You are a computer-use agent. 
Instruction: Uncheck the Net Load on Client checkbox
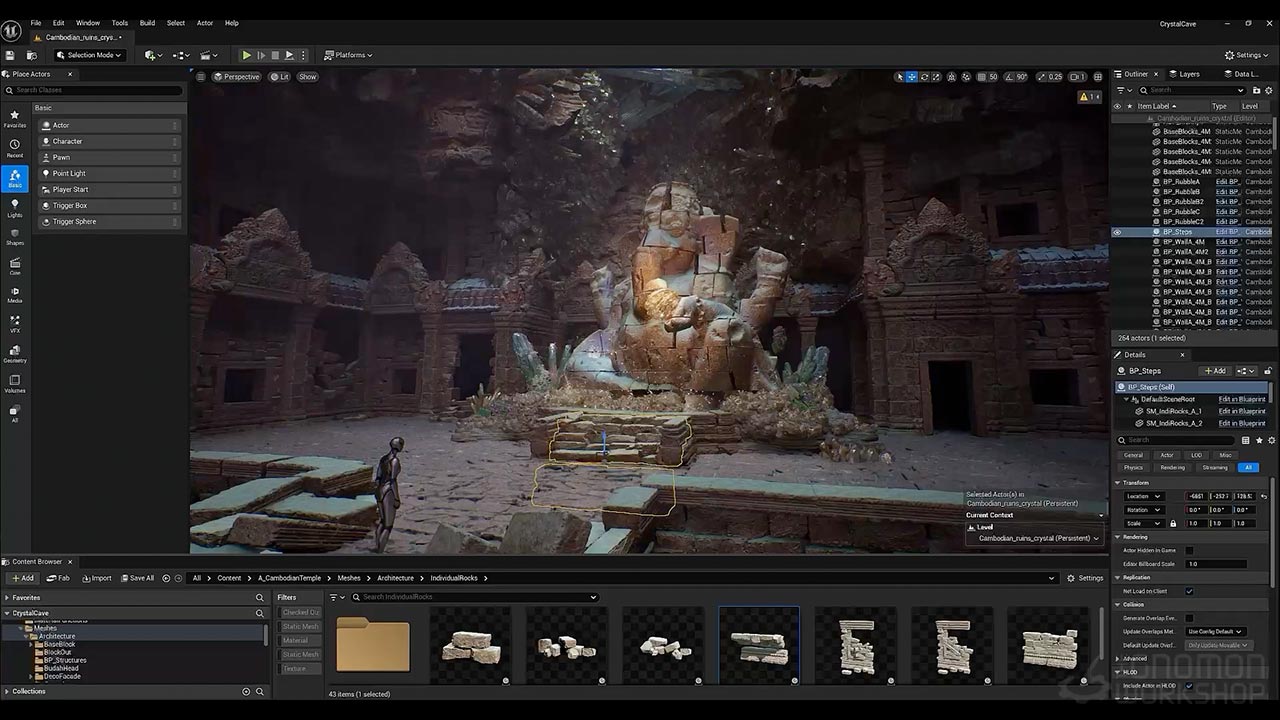pos(1189,591)
